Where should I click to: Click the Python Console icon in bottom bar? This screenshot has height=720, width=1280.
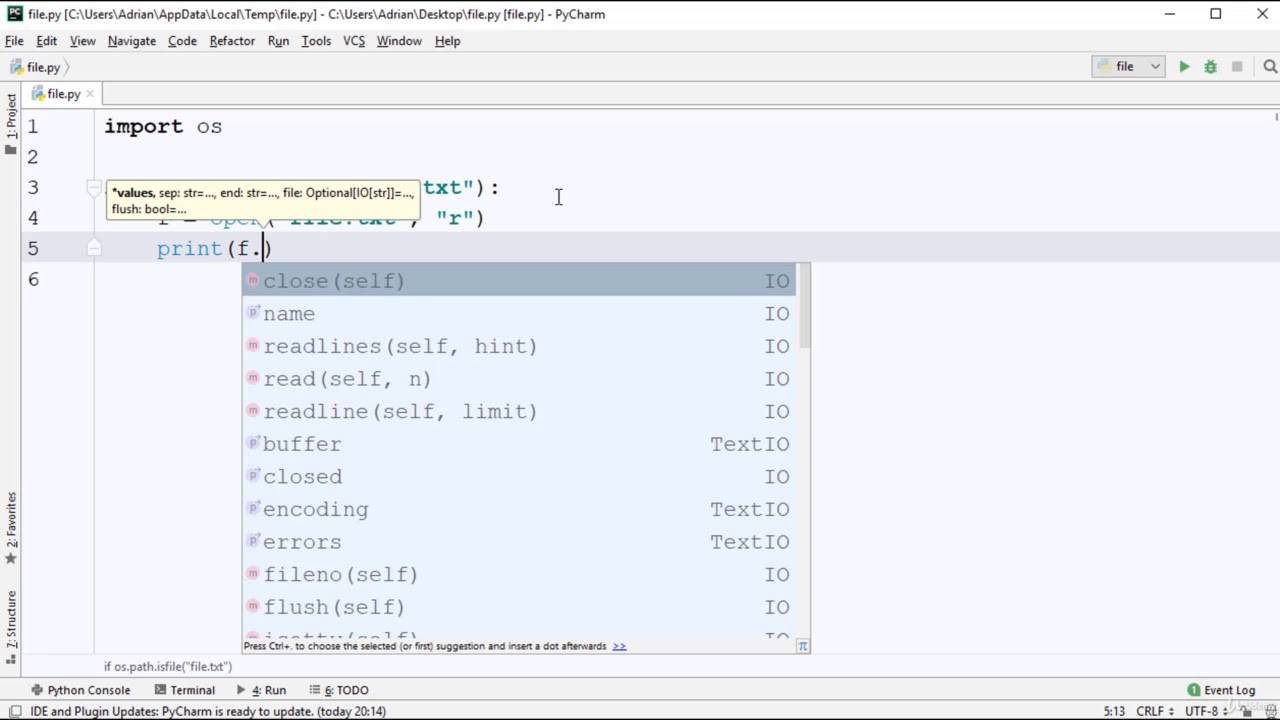tap(37, 690)
